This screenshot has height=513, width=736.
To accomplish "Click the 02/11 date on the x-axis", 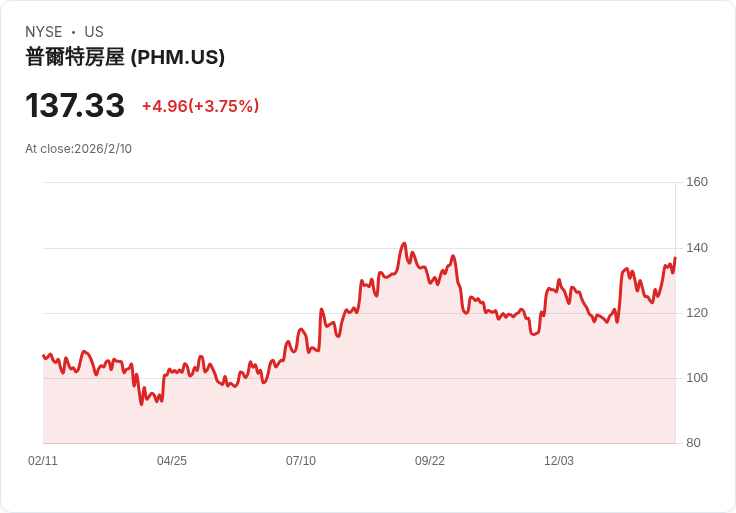I will coord(43,461).
